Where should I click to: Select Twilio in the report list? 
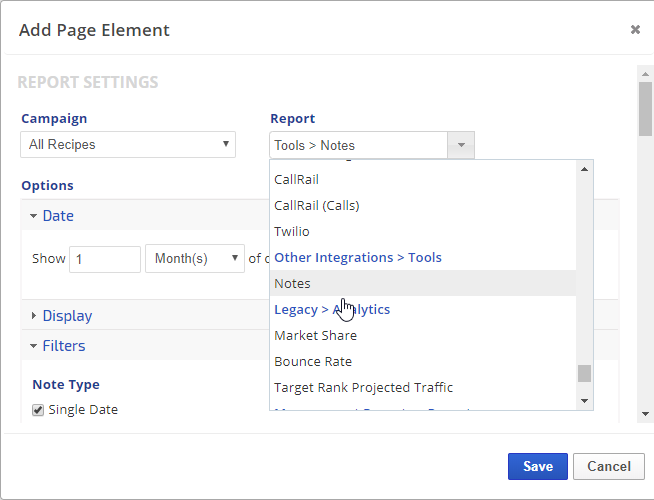point(292,232)
